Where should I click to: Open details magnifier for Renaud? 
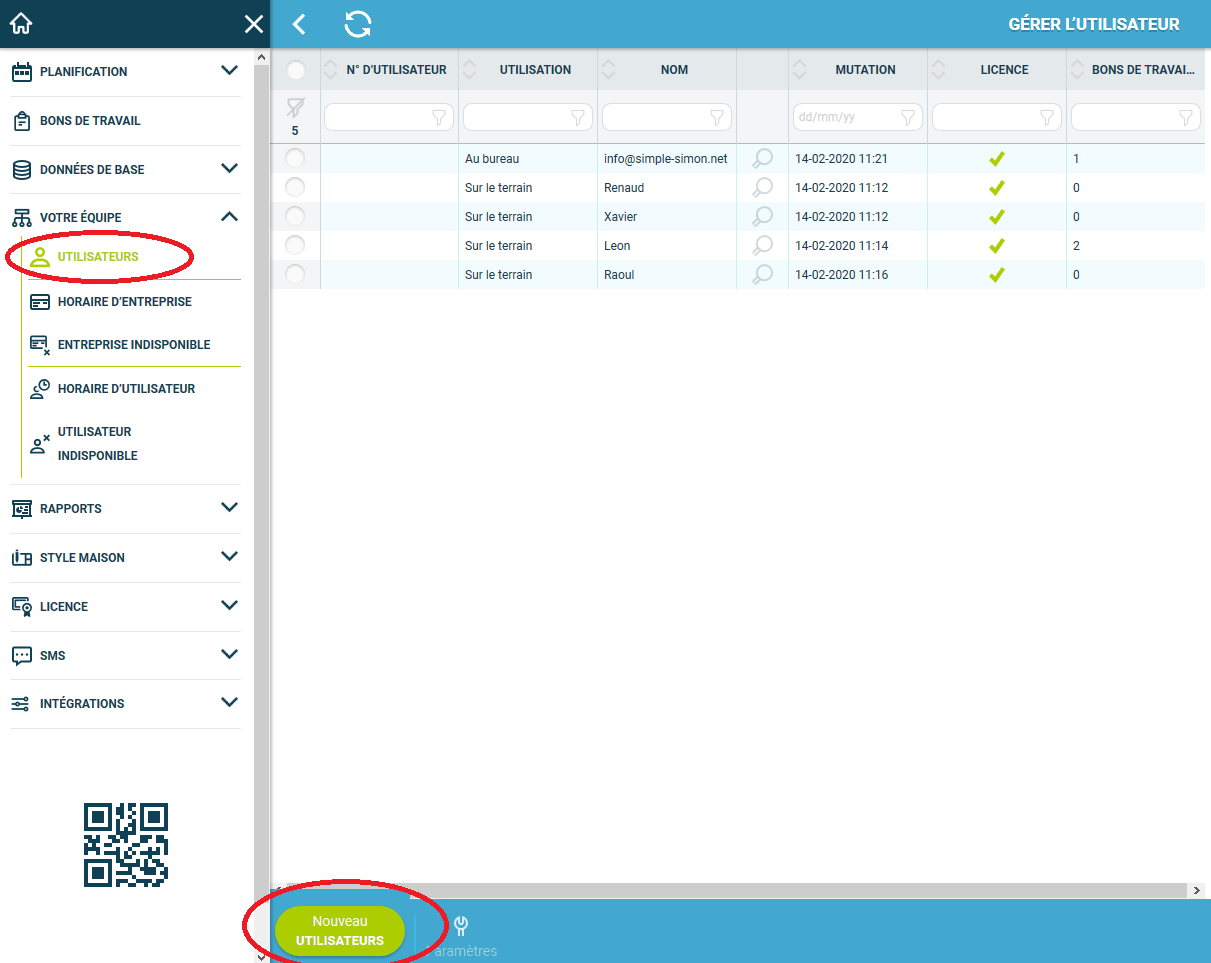point(763,187)
